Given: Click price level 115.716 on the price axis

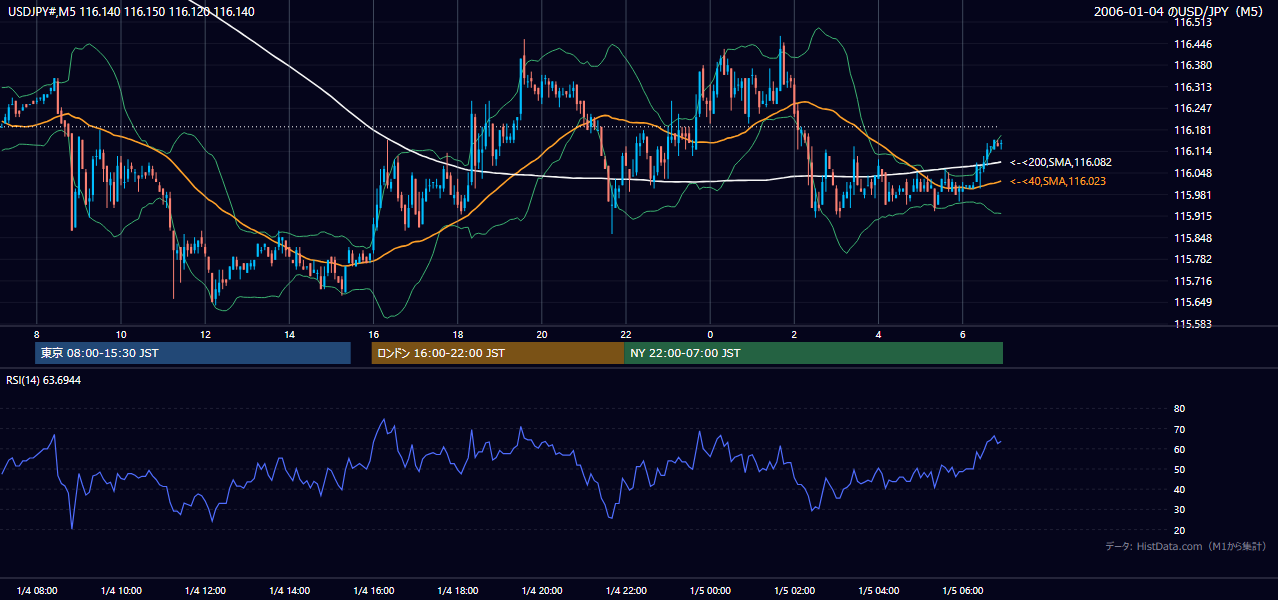Looking at the screenshot, I should (x=1192, y=281).
